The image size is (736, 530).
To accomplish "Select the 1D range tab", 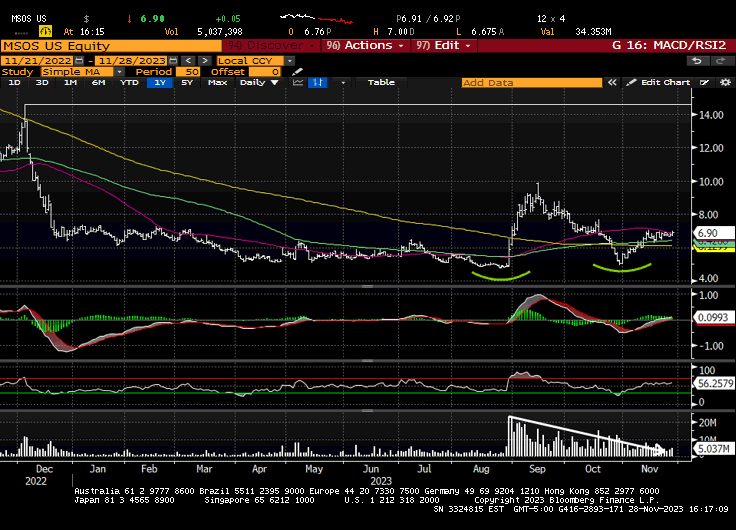I will pyautogui.click(x=15, y=83).
